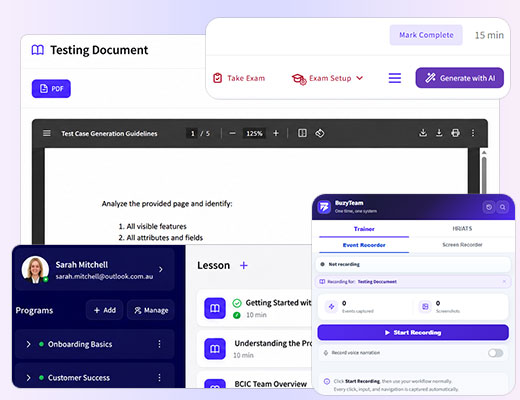
Task: Click the hamburger list icon beside Exam Setup
Action: tap(395, 78)
